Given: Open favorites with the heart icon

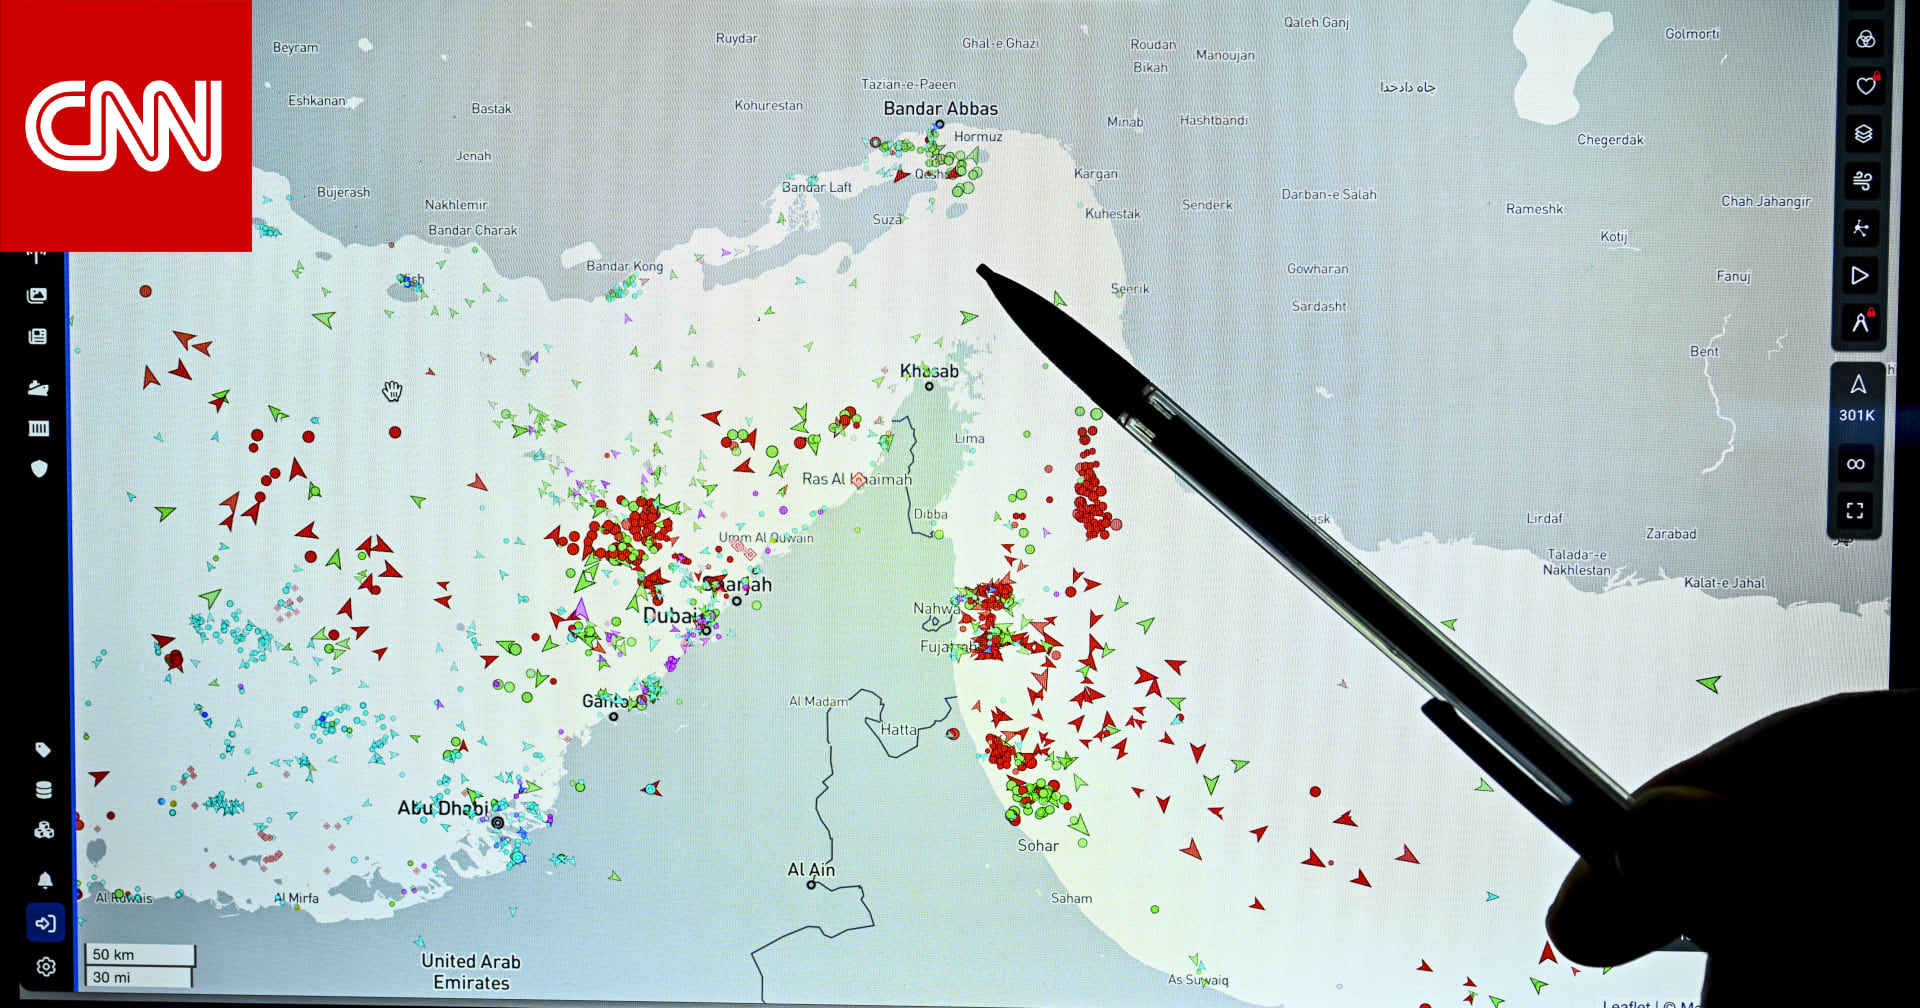Looking at the screenshot, I should (1865, 86).
